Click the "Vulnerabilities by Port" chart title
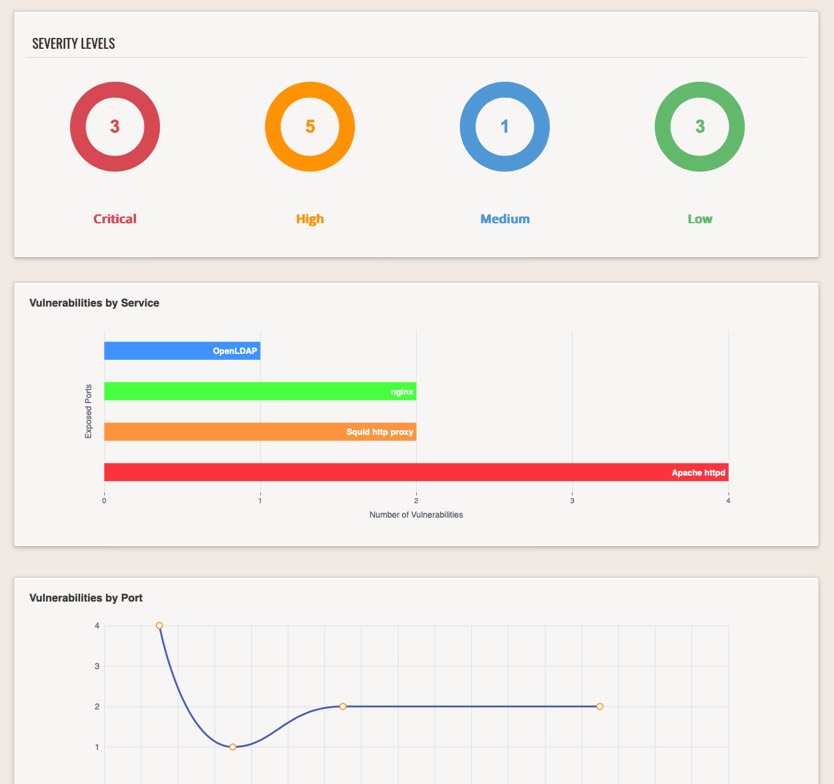The width and height of the screenshot is (834, 784). pyautogui.click(x=86, y=598)
